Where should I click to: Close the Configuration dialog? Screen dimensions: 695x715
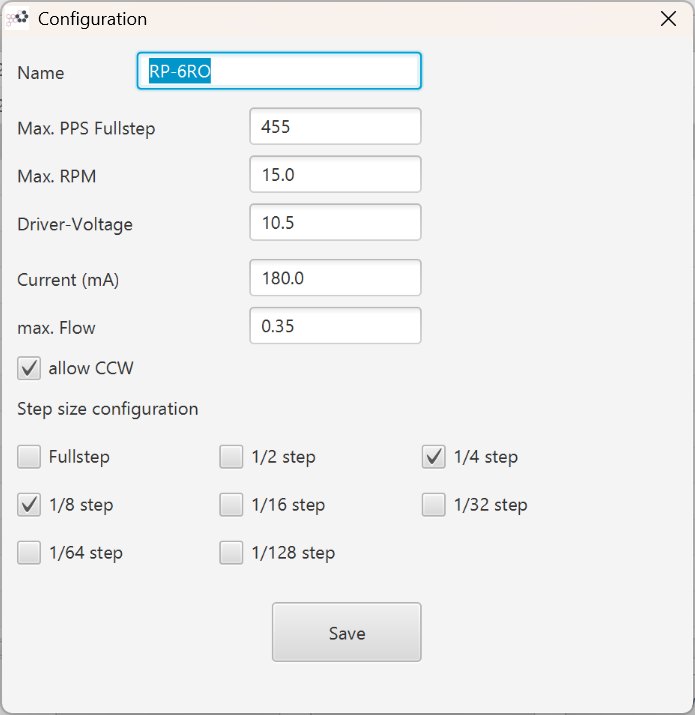coord(668,18)
